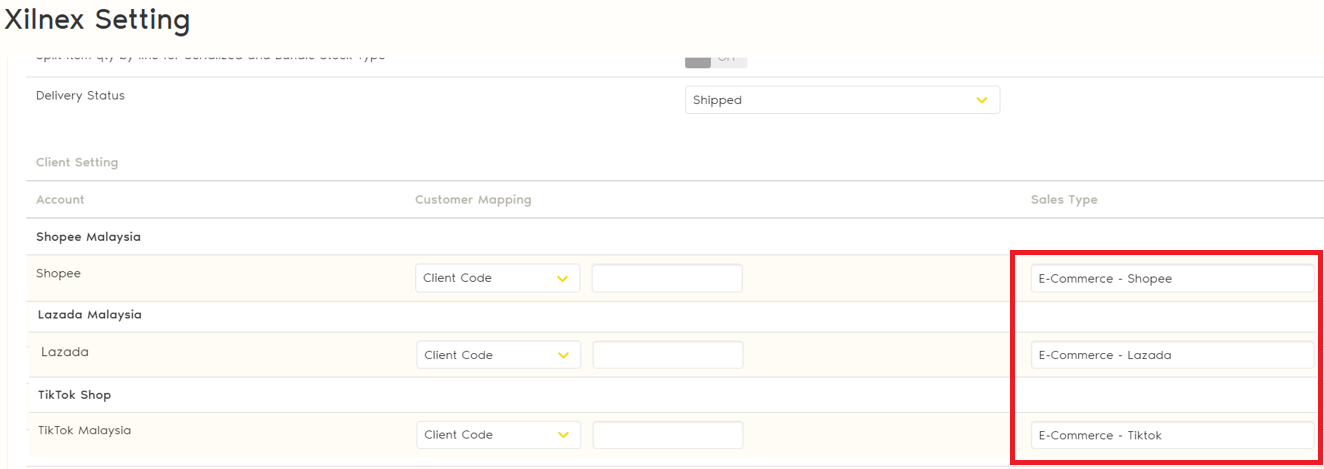Click the Account column header

(x=60, y=200)
